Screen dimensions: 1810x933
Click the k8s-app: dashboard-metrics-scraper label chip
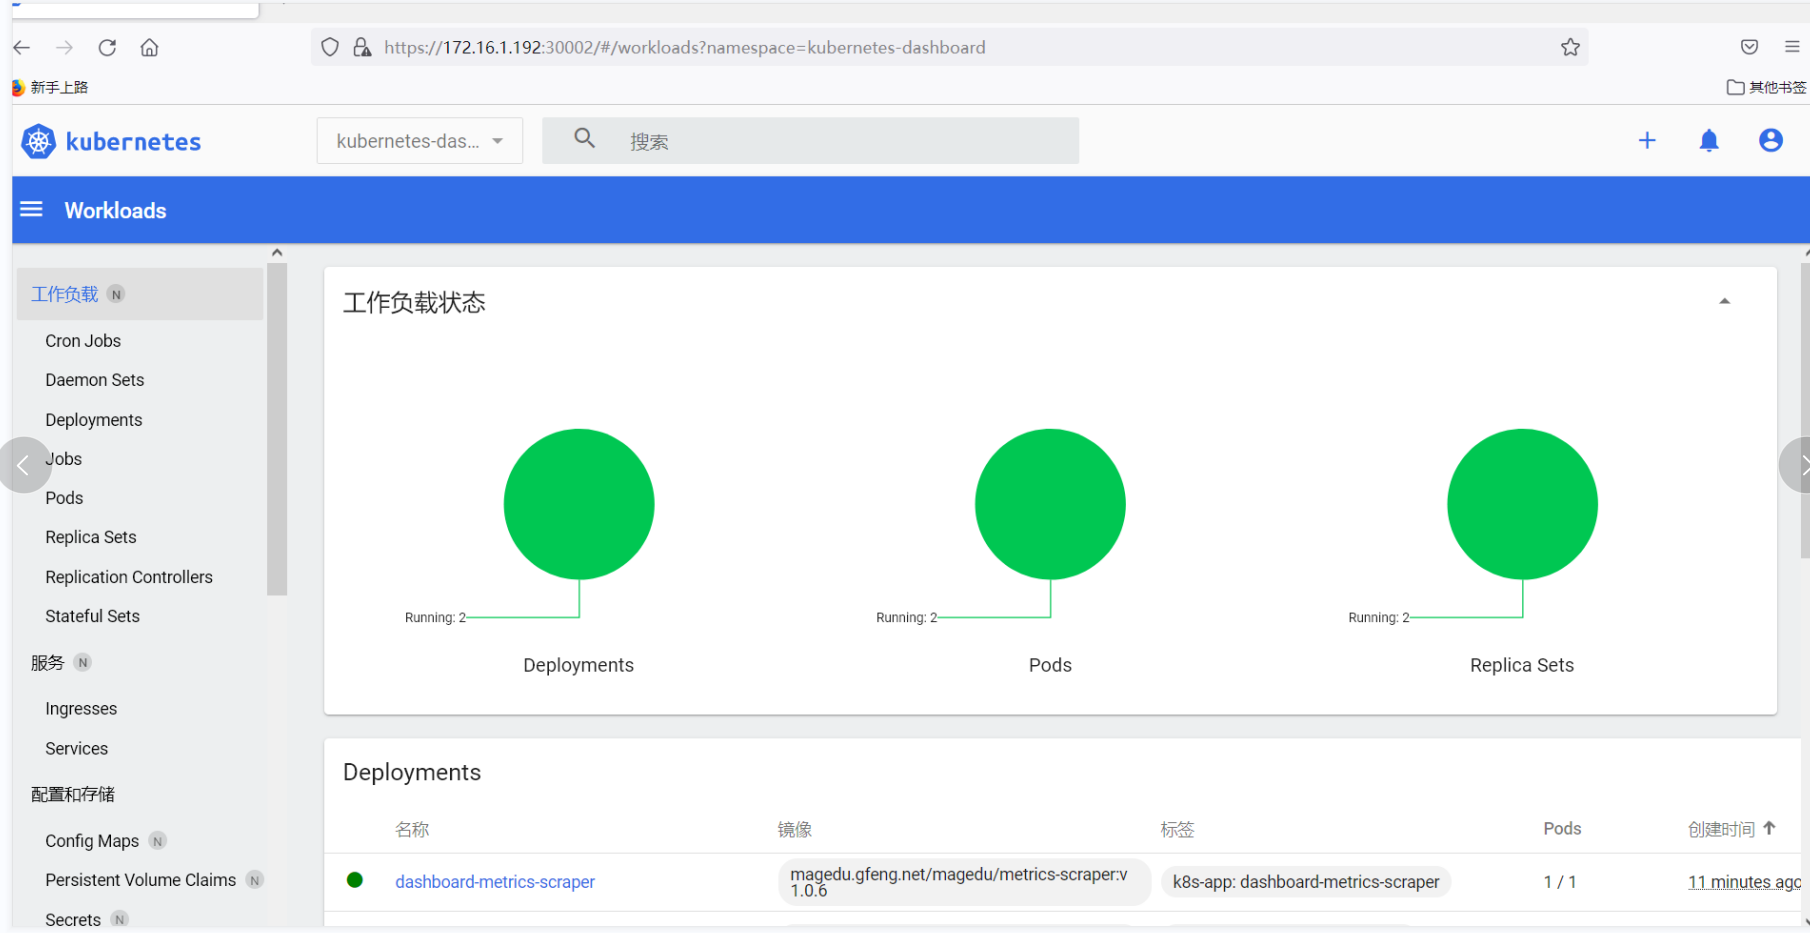tap(1306, 882)
